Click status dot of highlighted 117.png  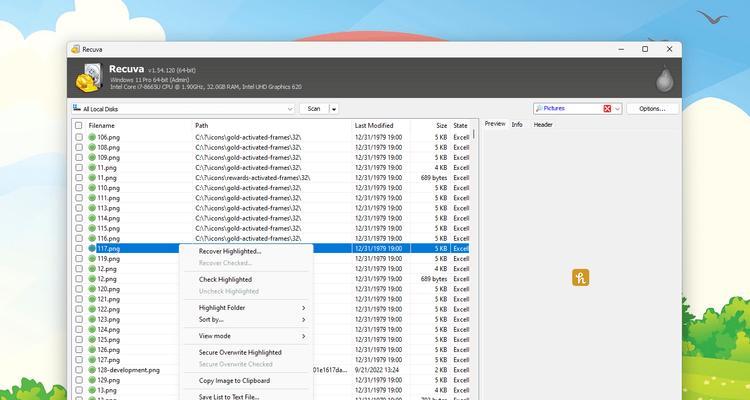(92, 248)
